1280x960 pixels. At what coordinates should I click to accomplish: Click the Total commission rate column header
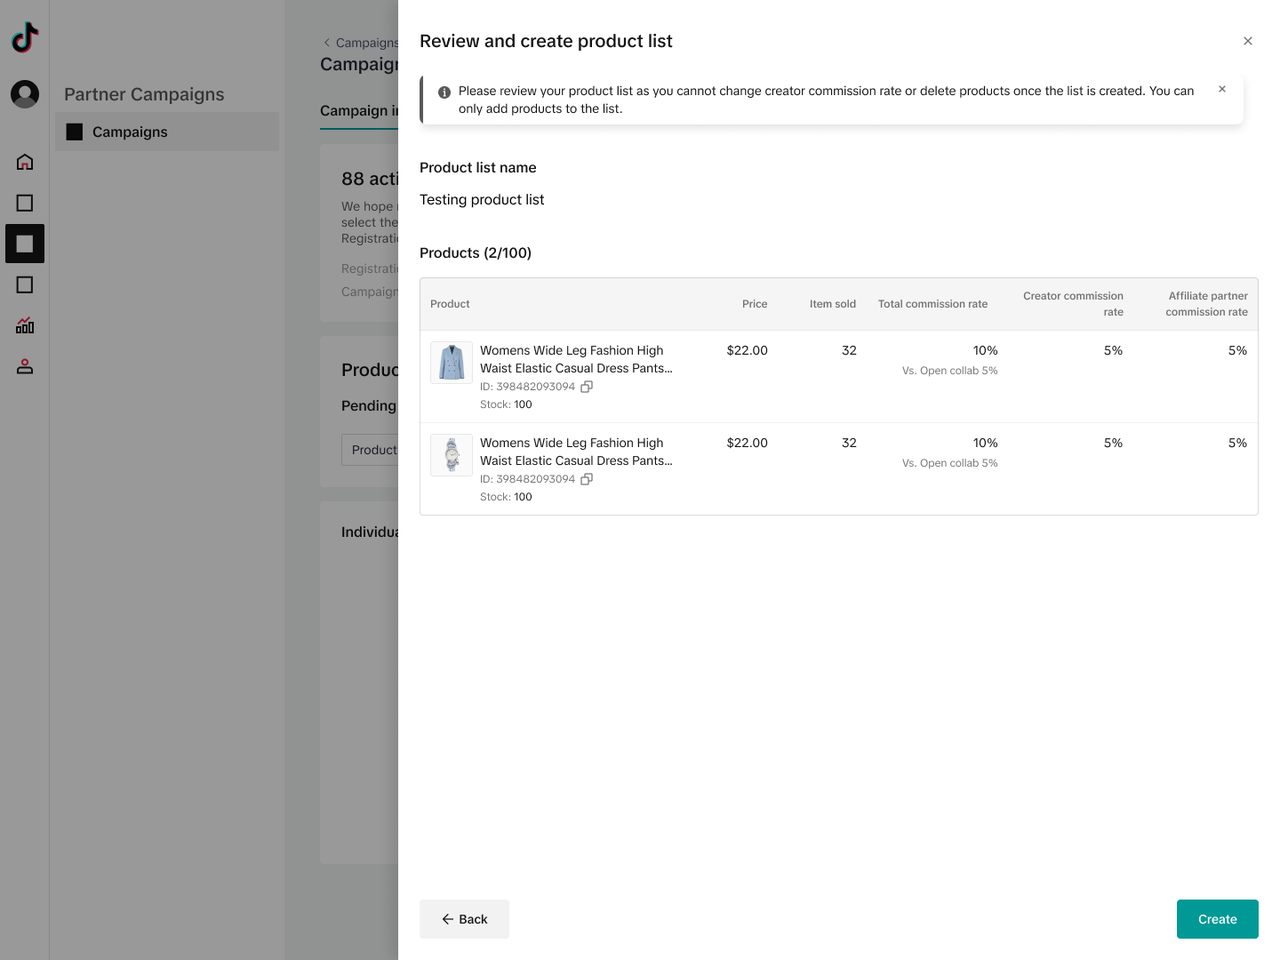(932, 304)
